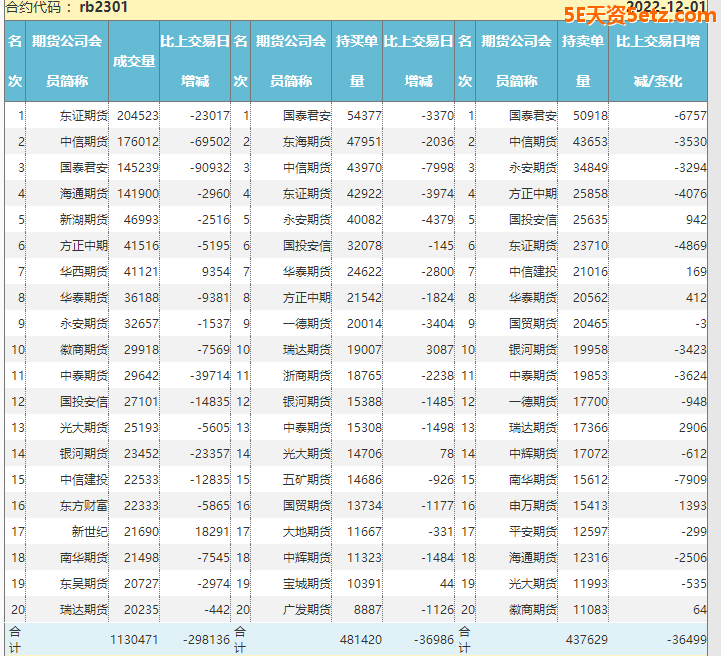The image size is (721, 656).
Task: Click 五矿期货 company name
Action: [307, 480]
